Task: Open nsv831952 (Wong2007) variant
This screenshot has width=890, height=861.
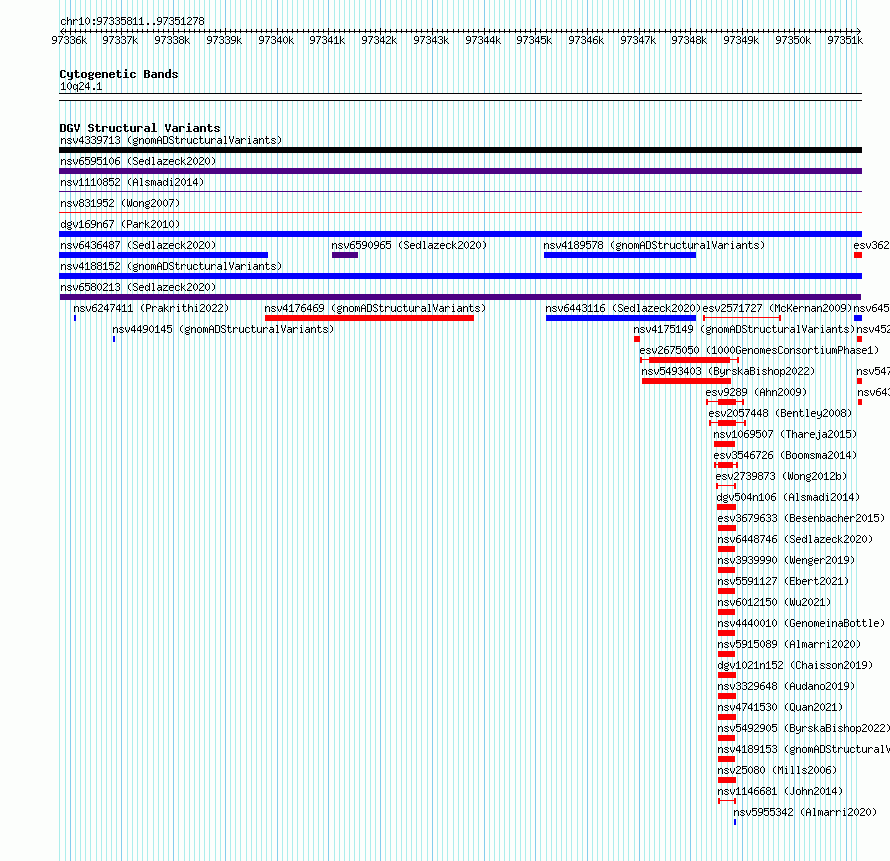Action: (x=120, y=203)
